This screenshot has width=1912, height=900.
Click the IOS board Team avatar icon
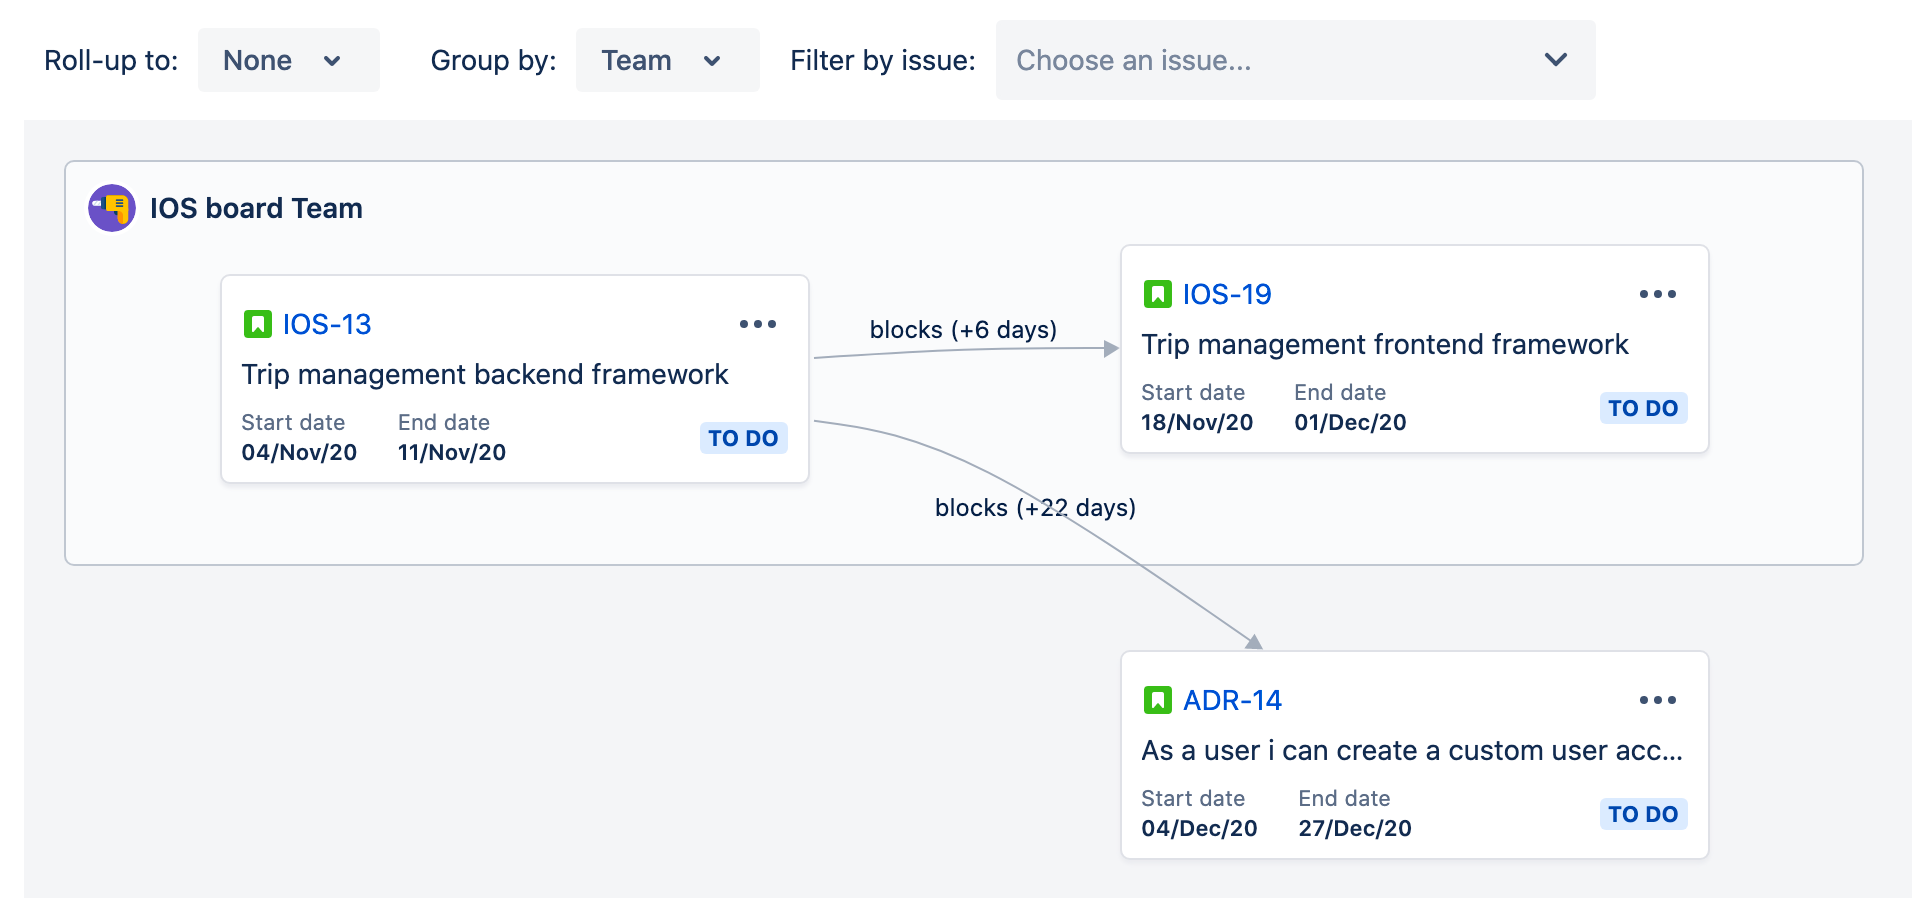click(111, 208)
